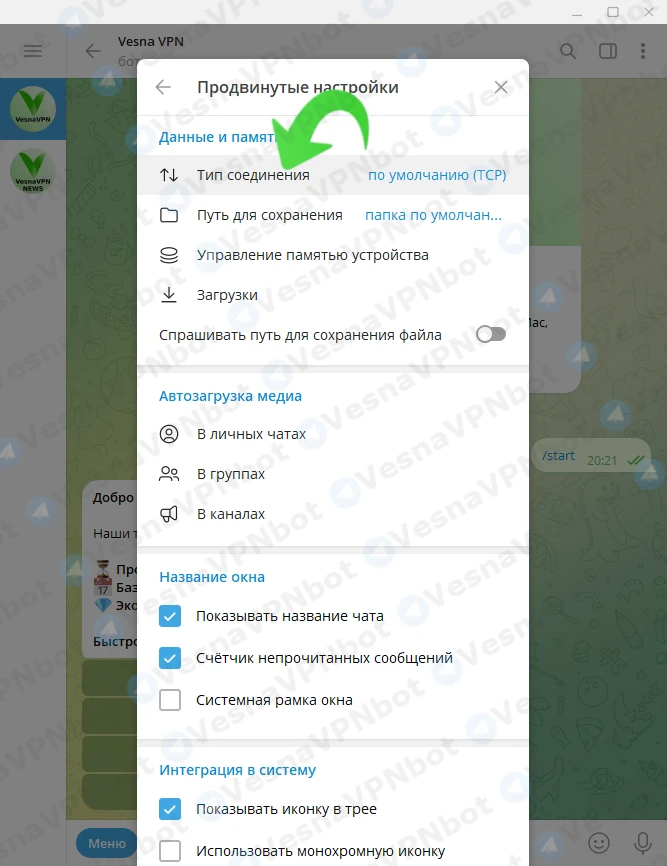Screen dimensions: 667x866
Task: Open connection type setting
Action: pos(333,175)
